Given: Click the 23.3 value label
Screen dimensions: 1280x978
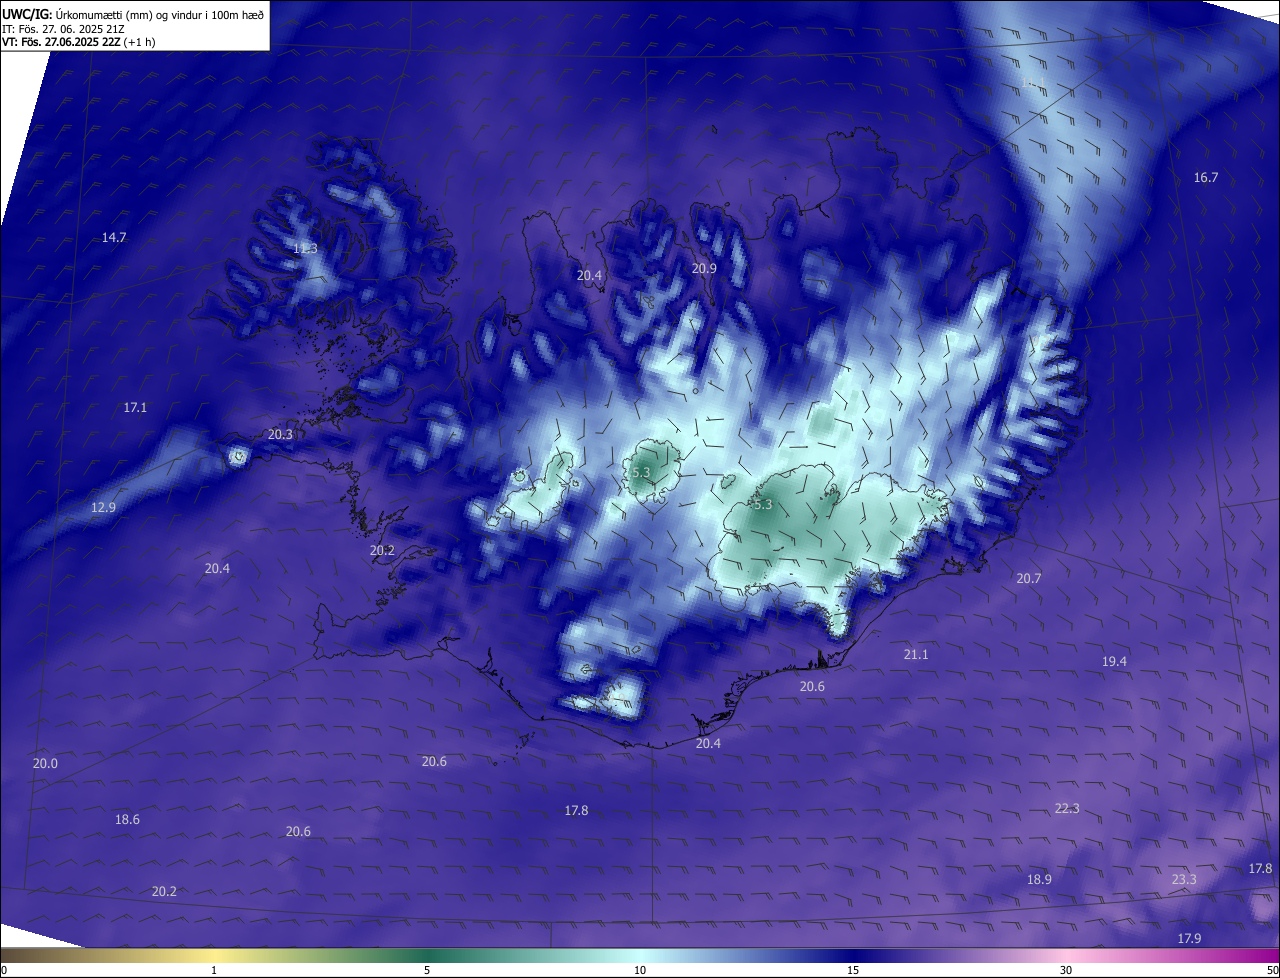Looking at the screenshot, I should (x=1183, y=880).
